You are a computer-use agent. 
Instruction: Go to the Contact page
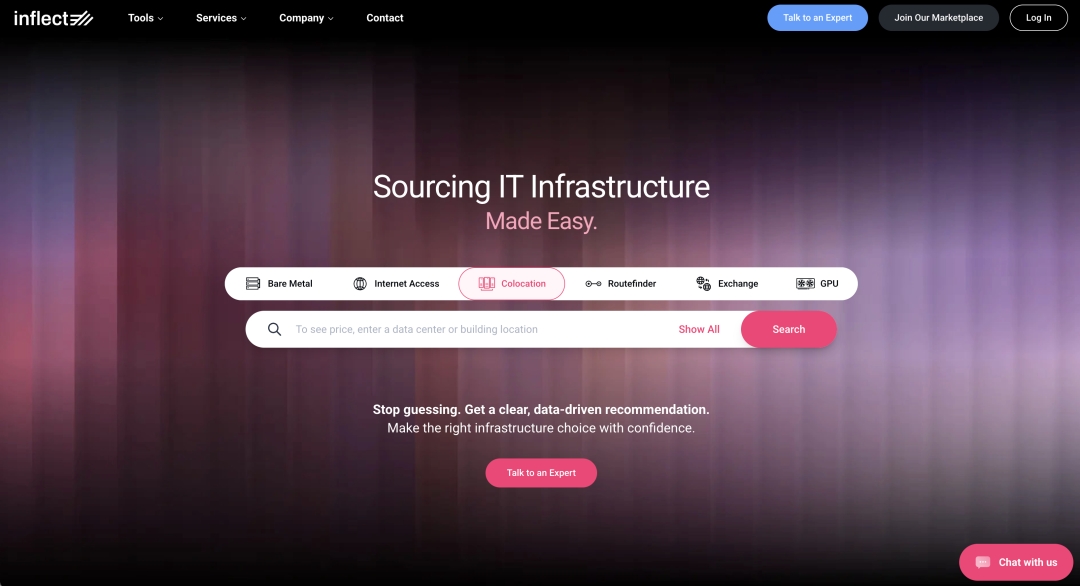385,18
